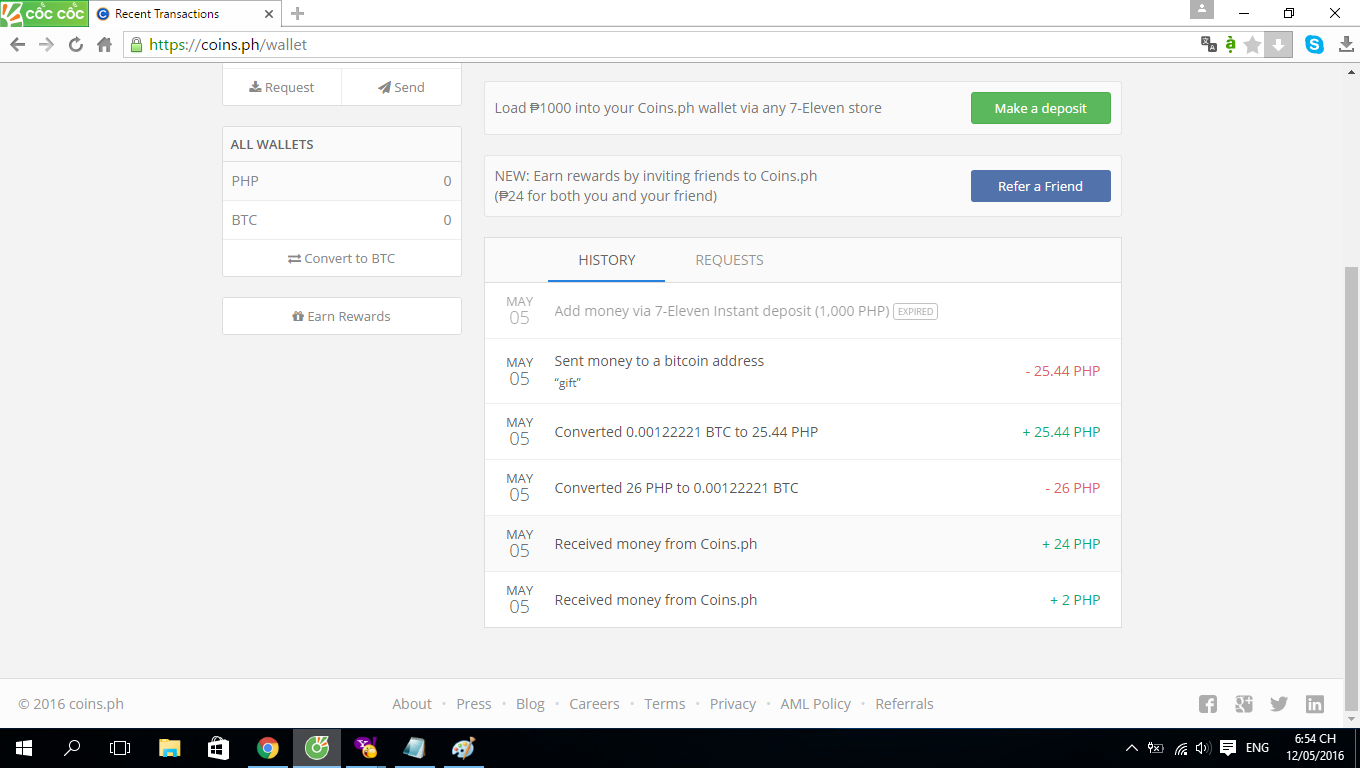Visit the coins.ph LinkedIn icon

pyautogui.click(x=1315, y=704)
